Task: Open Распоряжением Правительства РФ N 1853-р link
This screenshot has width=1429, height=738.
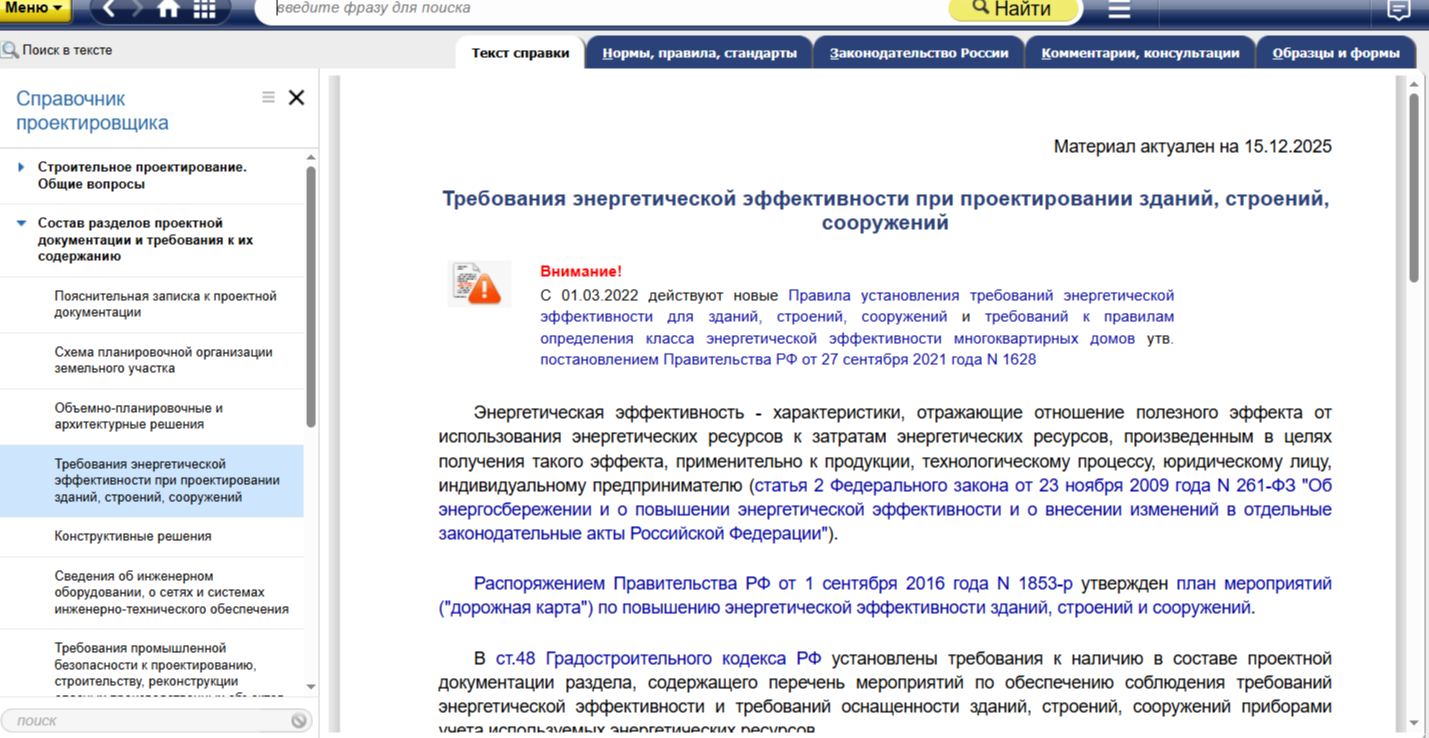Action: pyautogui.click(x=773, y=583)
